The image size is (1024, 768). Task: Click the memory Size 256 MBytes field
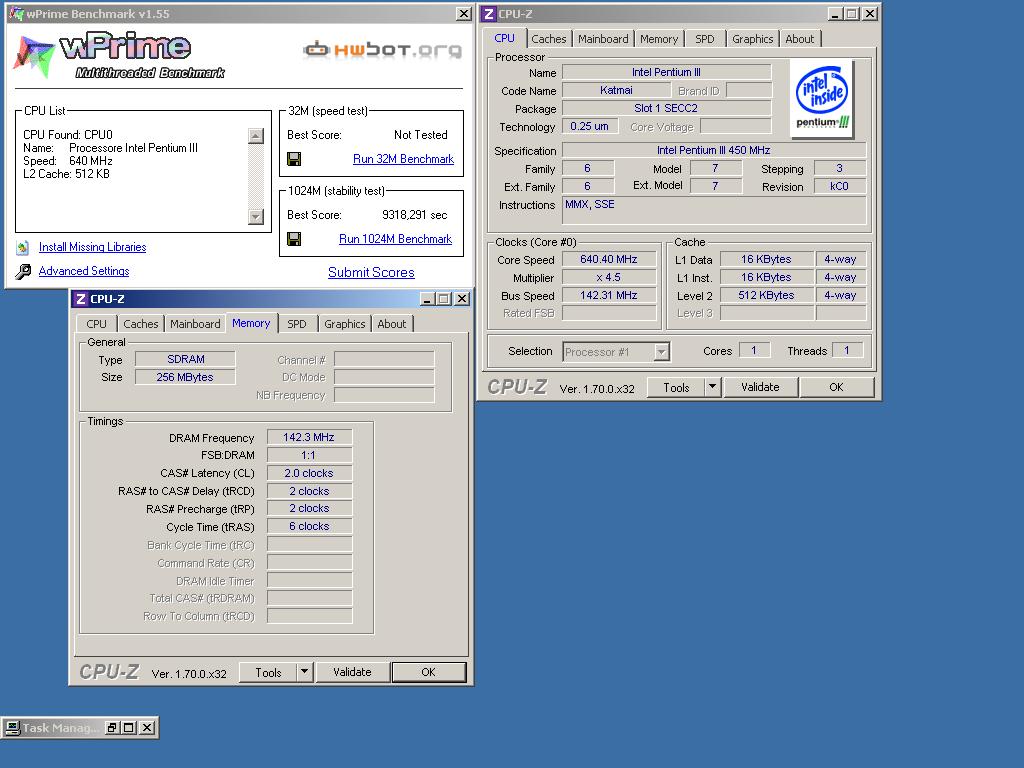click(x=185, y=377)
